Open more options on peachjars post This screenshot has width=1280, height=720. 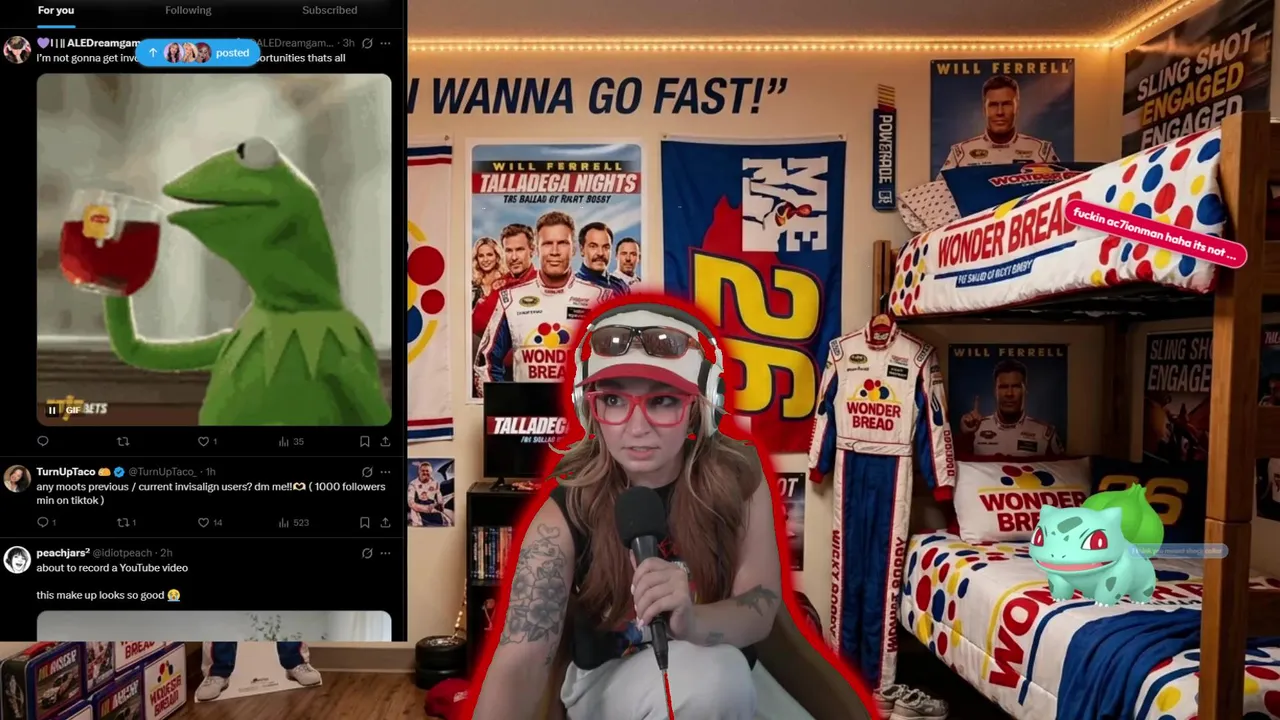385,553
